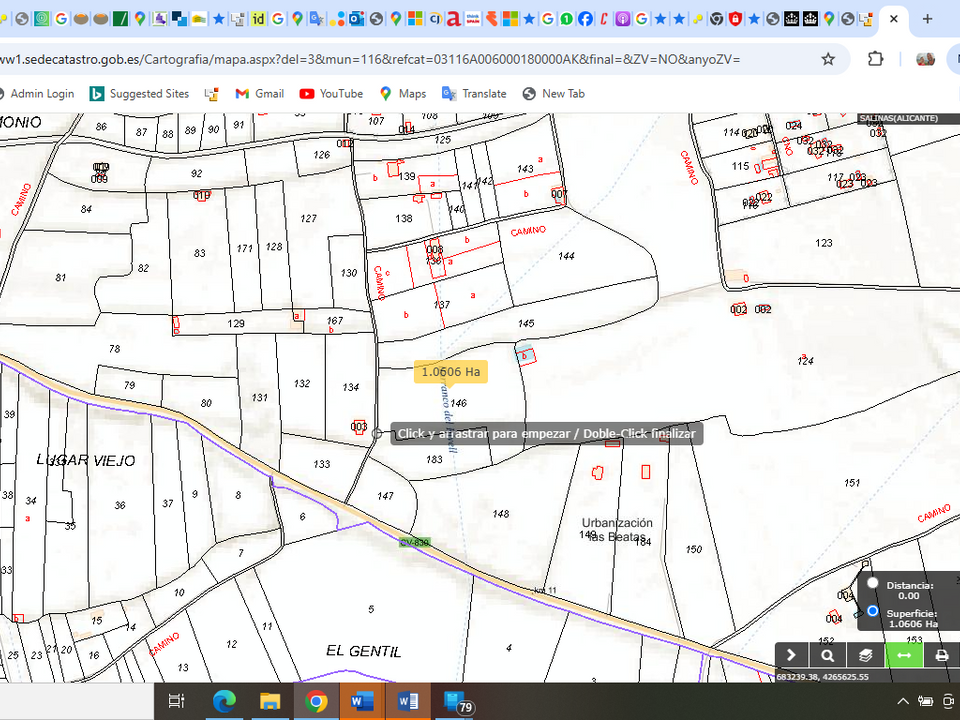960x720 pixels.
Task: Expand the map toolbar with the chevron arrow
Action: coord(791,655)
